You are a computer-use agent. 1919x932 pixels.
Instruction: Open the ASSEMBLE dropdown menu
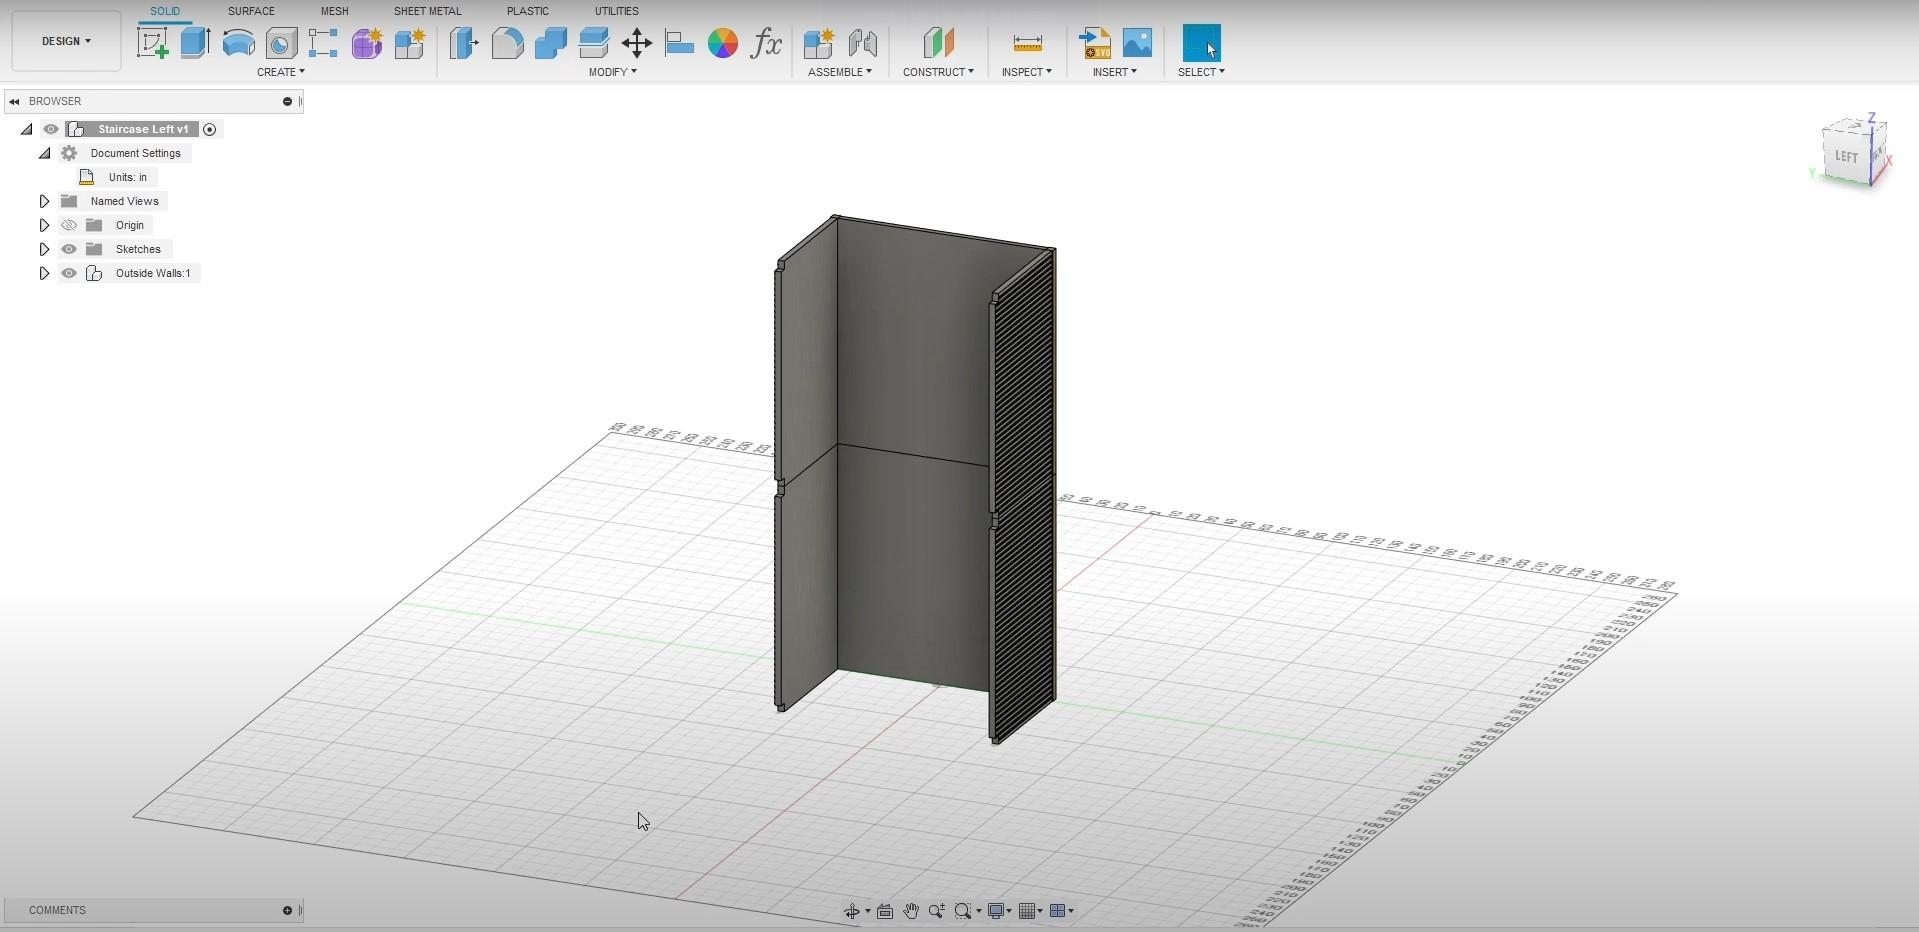[840, 72]
